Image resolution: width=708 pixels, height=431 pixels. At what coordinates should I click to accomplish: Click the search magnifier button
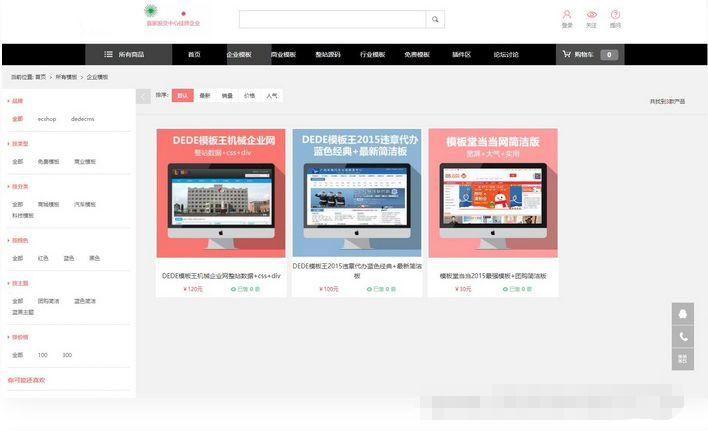[x=435, y=19]
